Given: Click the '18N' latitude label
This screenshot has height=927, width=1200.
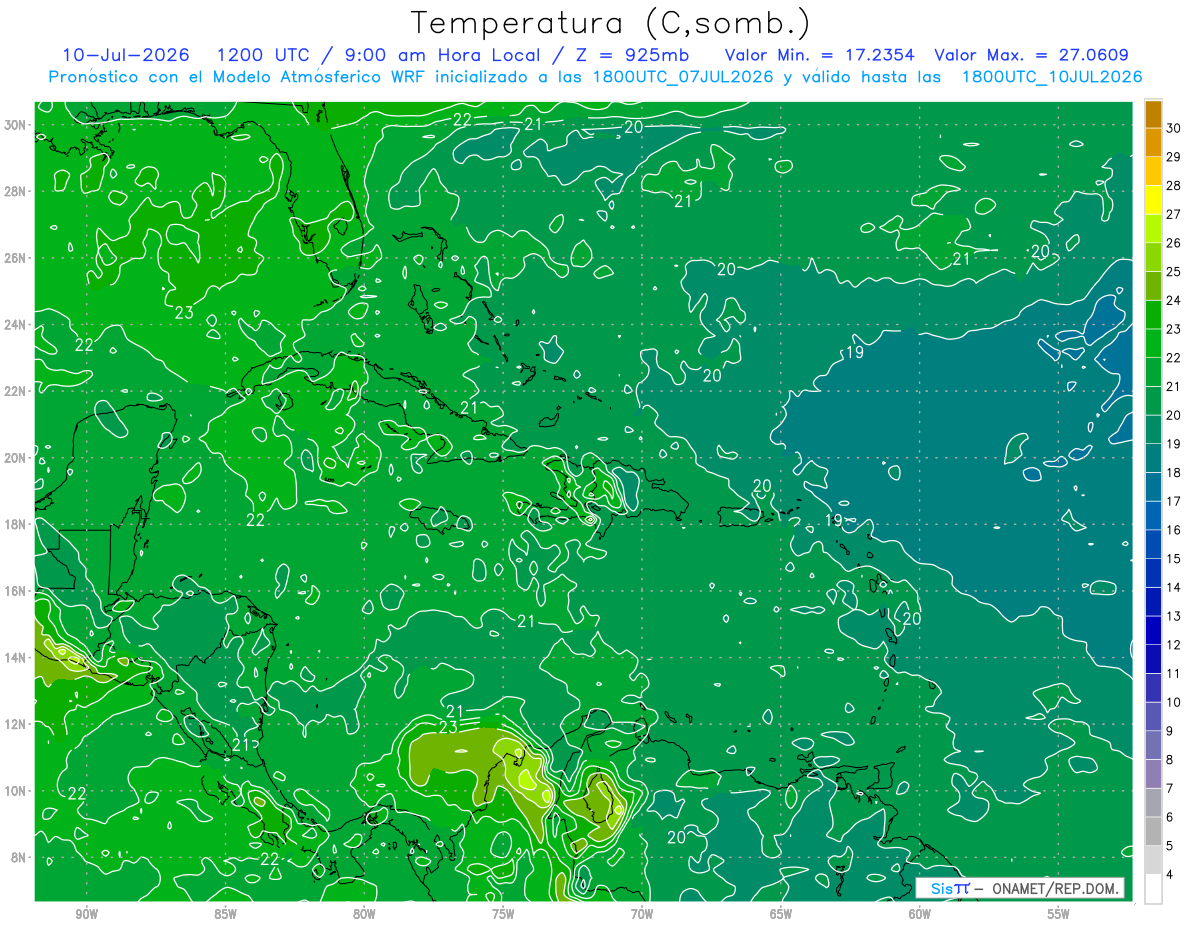Looking at the screenshot, I should tap(17, 524).
